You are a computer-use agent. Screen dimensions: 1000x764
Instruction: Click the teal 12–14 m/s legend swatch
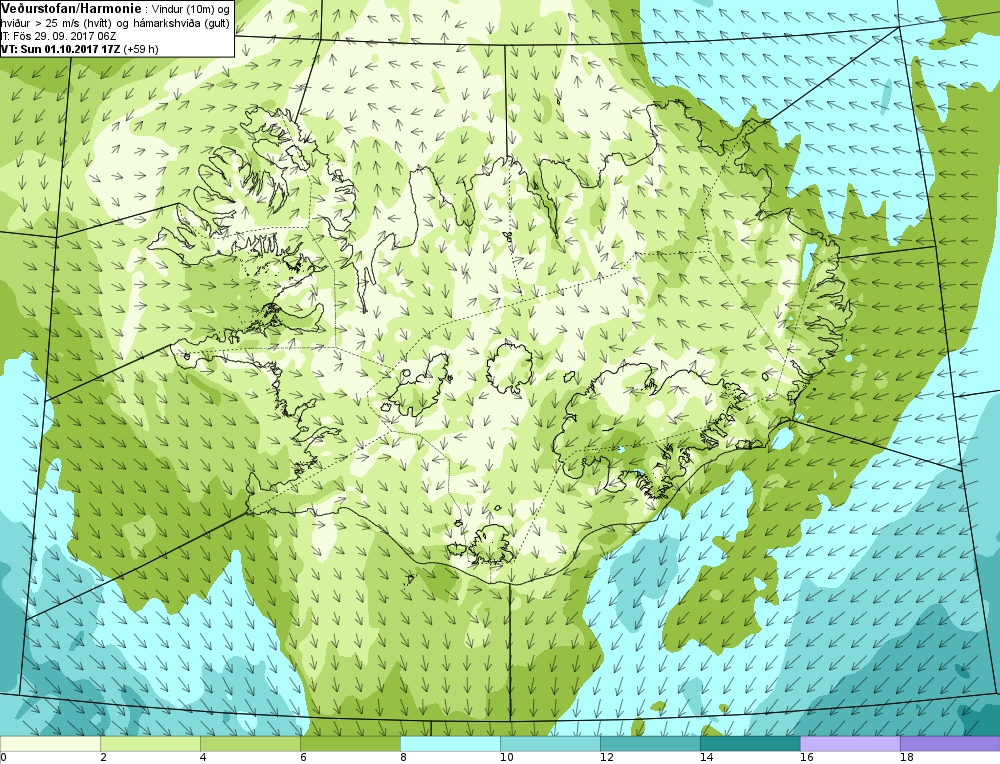click(x=650, y=744)
